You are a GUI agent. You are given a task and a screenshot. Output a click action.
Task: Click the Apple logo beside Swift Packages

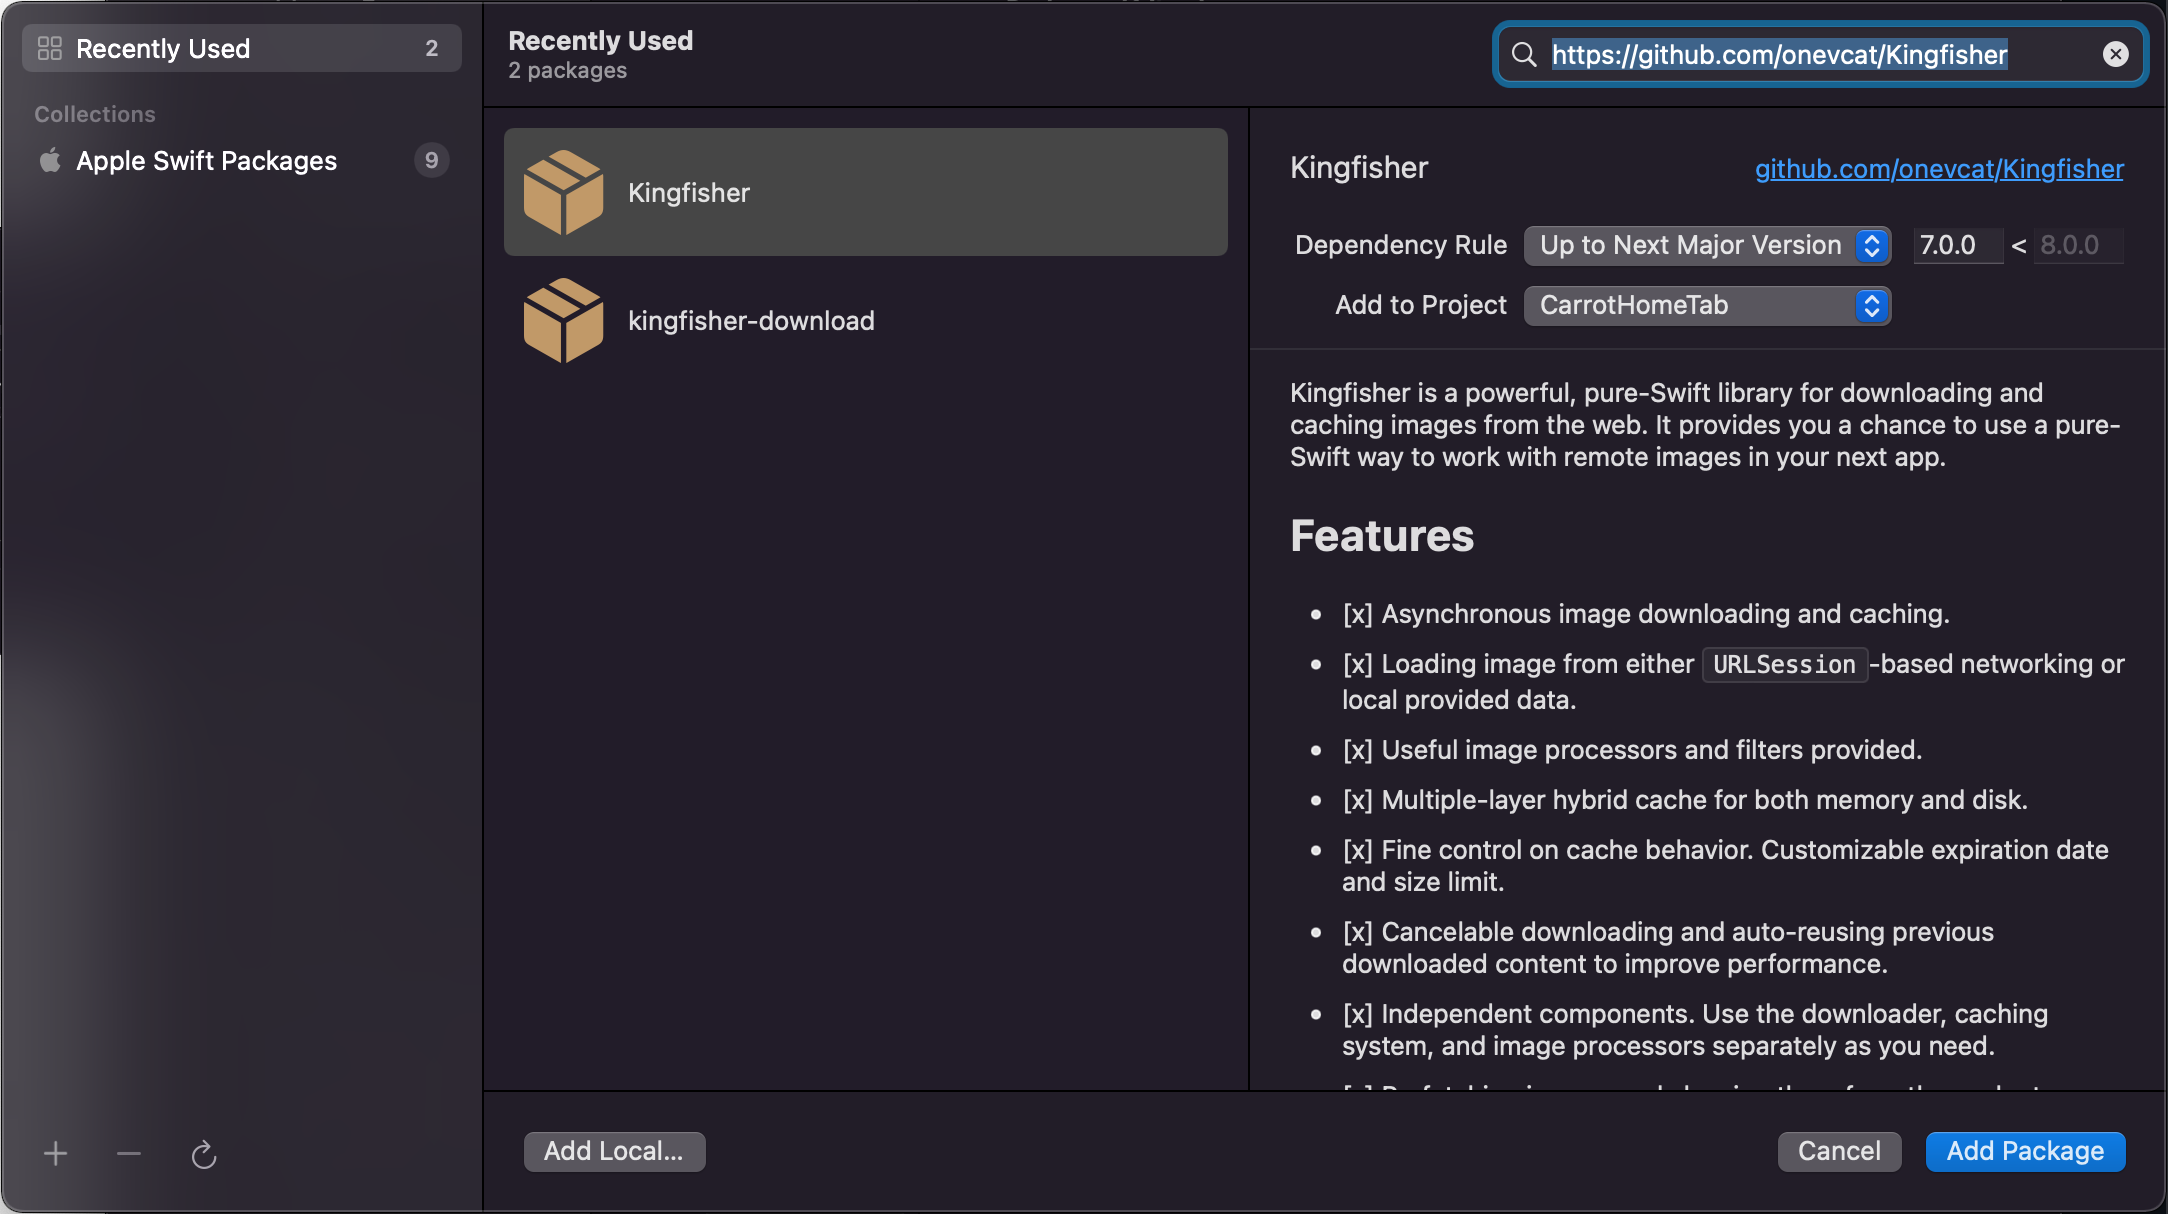tap(50, 160)
